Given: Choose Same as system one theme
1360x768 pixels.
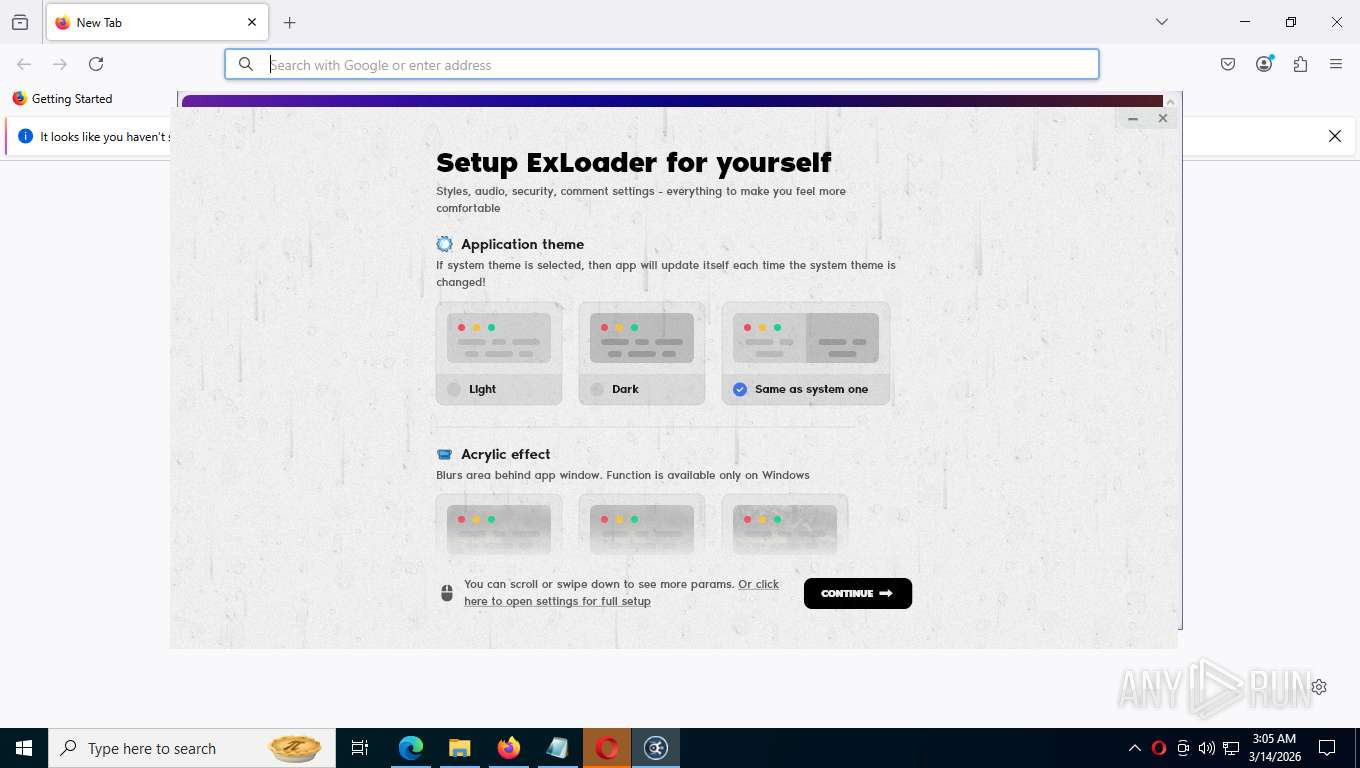Looking at the screenshot, I should 740,389.
